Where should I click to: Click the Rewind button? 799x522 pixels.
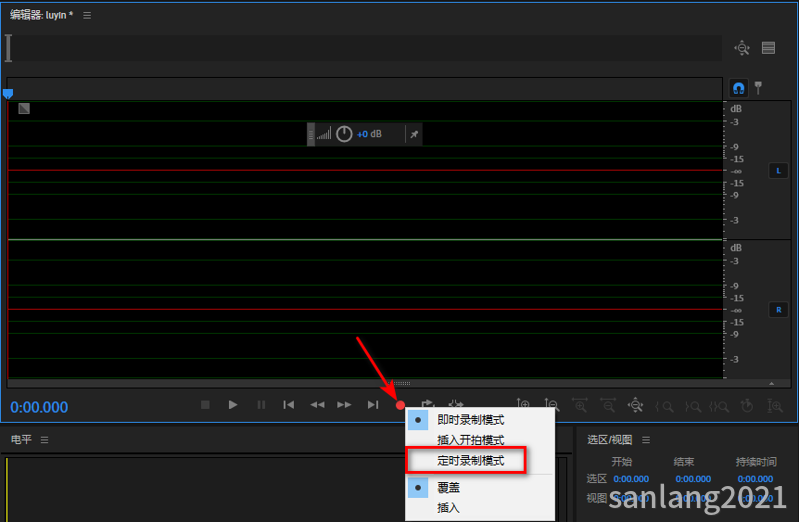pyautogui.click(x=317, y=405)
